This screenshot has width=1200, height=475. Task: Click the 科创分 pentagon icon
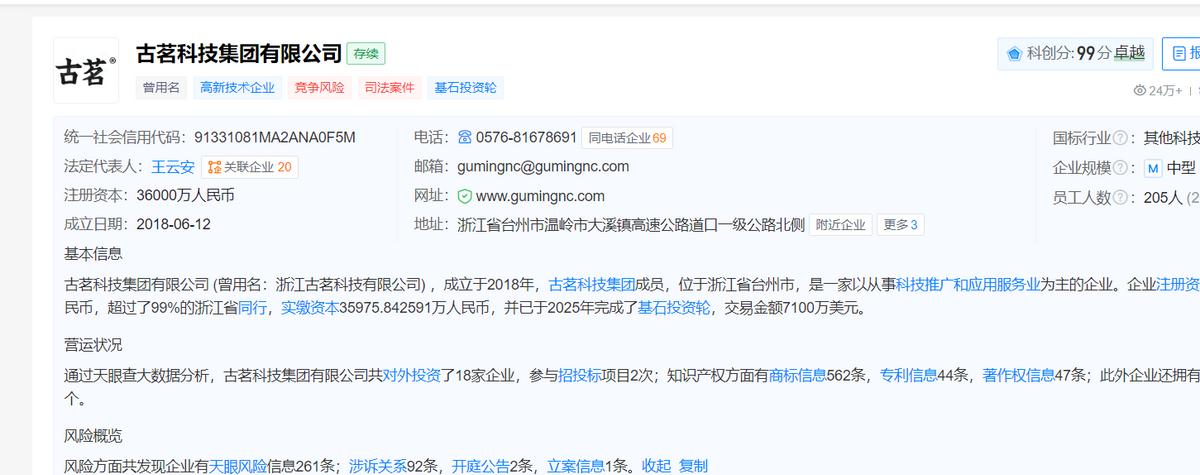pos(1014,54)
